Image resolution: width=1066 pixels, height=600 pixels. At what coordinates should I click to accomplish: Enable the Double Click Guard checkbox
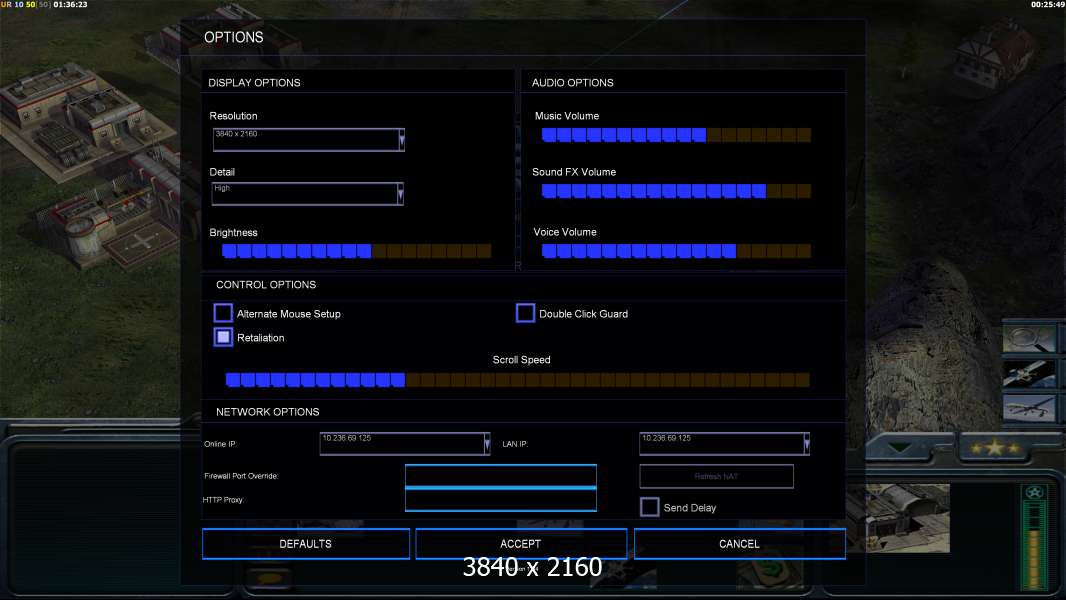525,313
